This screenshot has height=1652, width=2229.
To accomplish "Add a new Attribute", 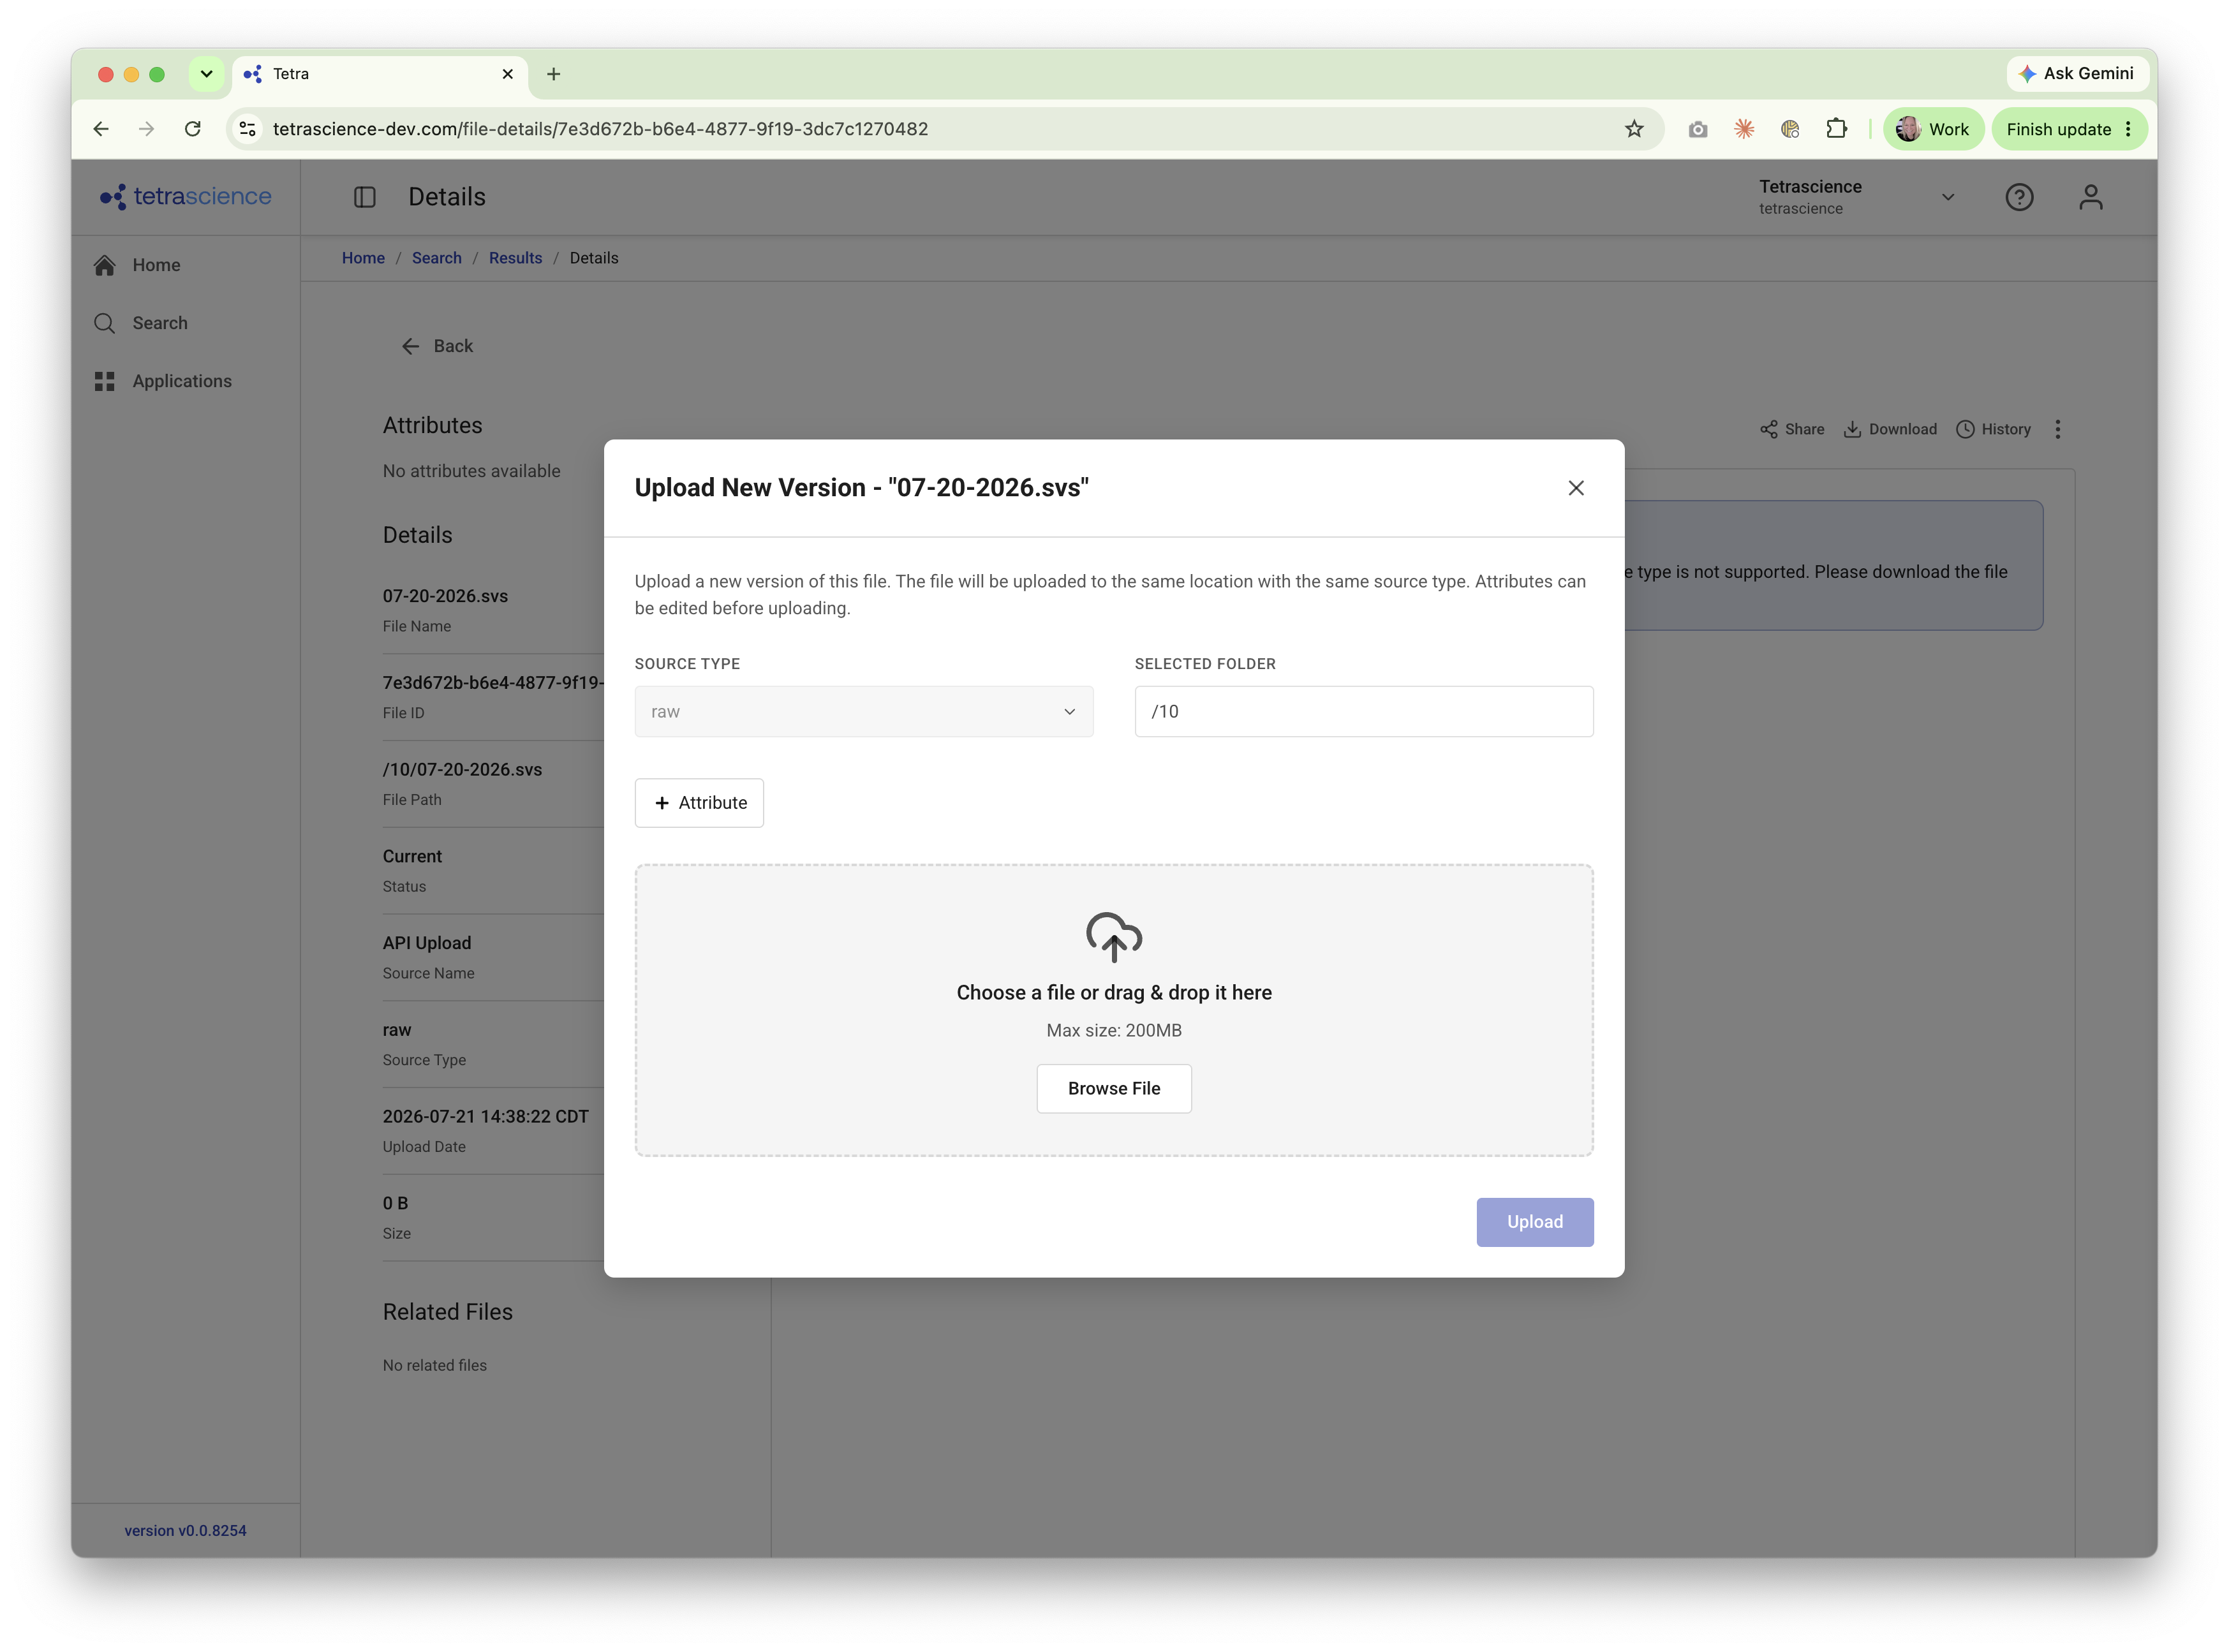I will tap(699, 802).
